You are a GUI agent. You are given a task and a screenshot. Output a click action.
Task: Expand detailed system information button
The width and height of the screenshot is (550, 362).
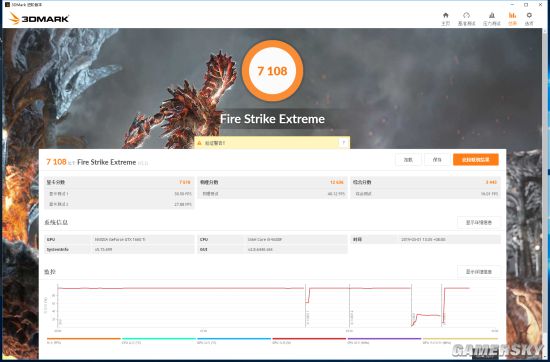click(x=479, y=222)
